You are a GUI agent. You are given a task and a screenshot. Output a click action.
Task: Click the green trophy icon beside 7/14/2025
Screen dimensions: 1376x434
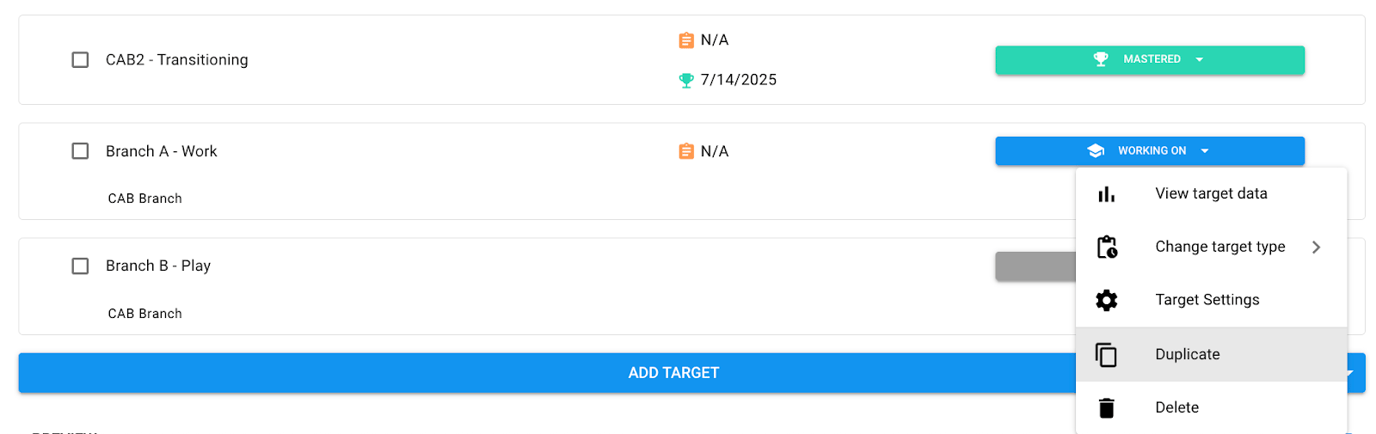point(686,80)
